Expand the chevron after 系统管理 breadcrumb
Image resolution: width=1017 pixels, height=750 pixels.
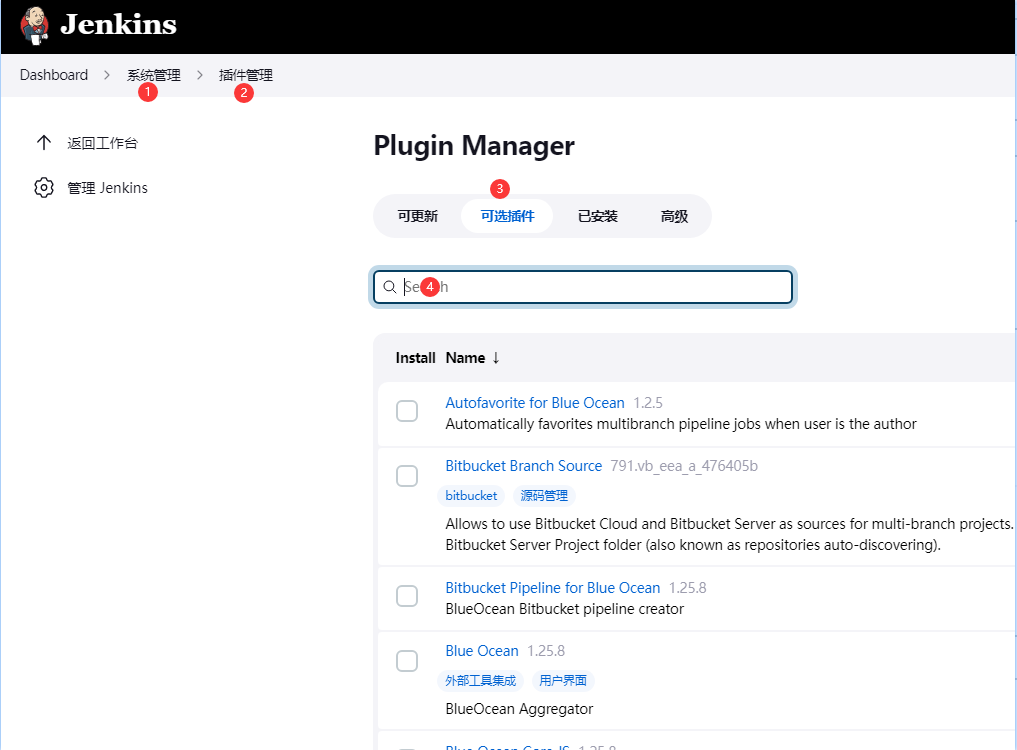(x=200, y=75)
